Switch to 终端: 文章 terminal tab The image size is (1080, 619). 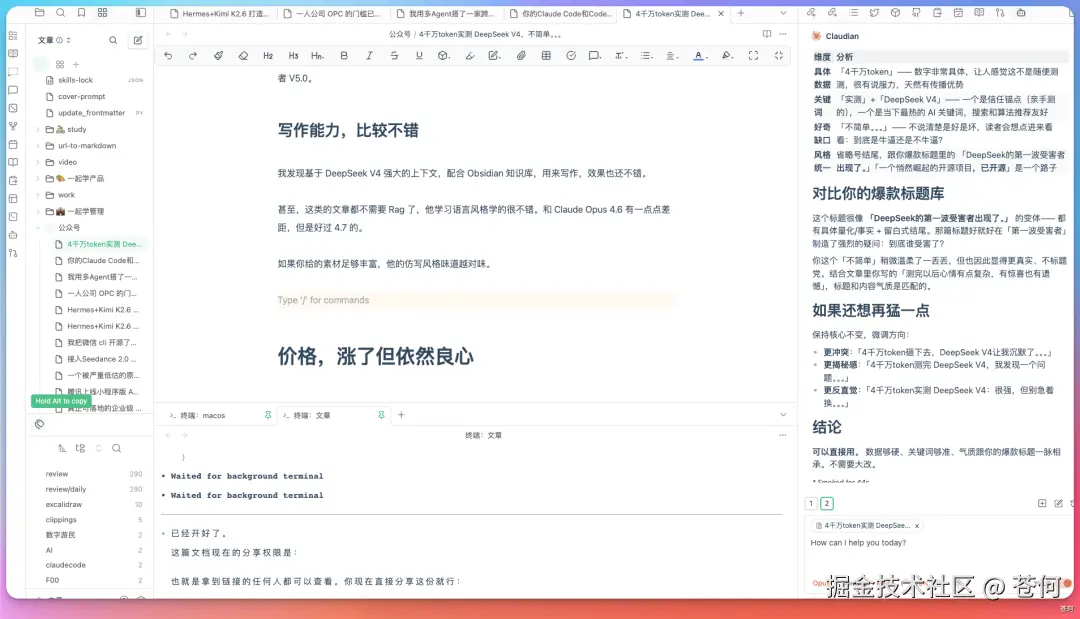tap(333, 415)
